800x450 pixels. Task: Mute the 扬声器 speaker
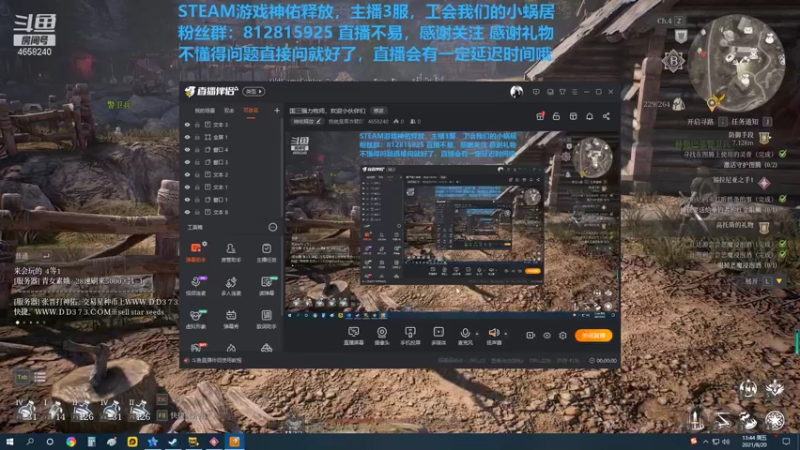point(494,336)
